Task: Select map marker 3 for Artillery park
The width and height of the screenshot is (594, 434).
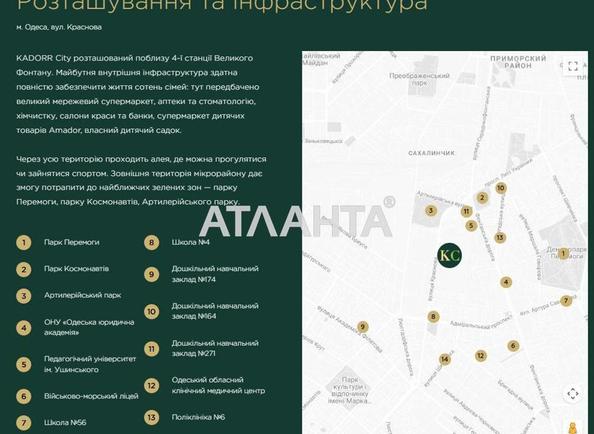Action: point(430,211)
